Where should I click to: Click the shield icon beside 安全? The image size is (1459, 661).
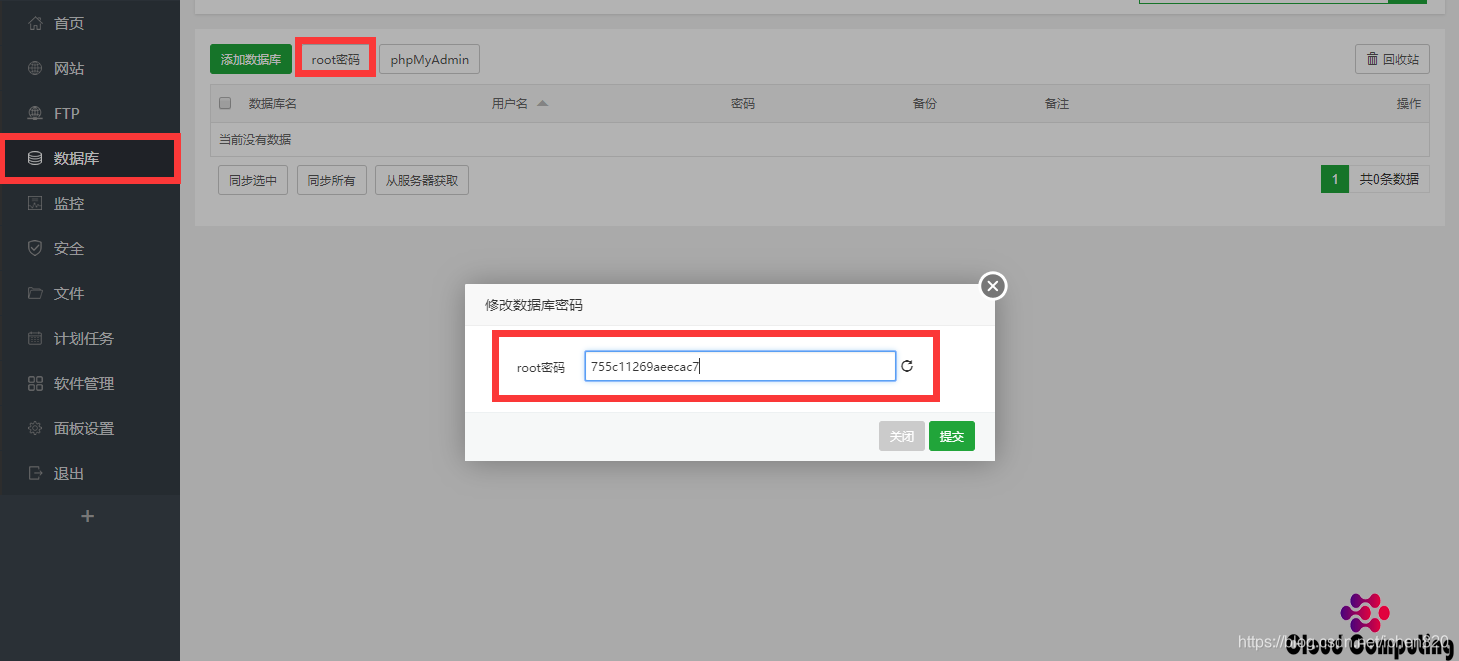click(x=35, y=248)
